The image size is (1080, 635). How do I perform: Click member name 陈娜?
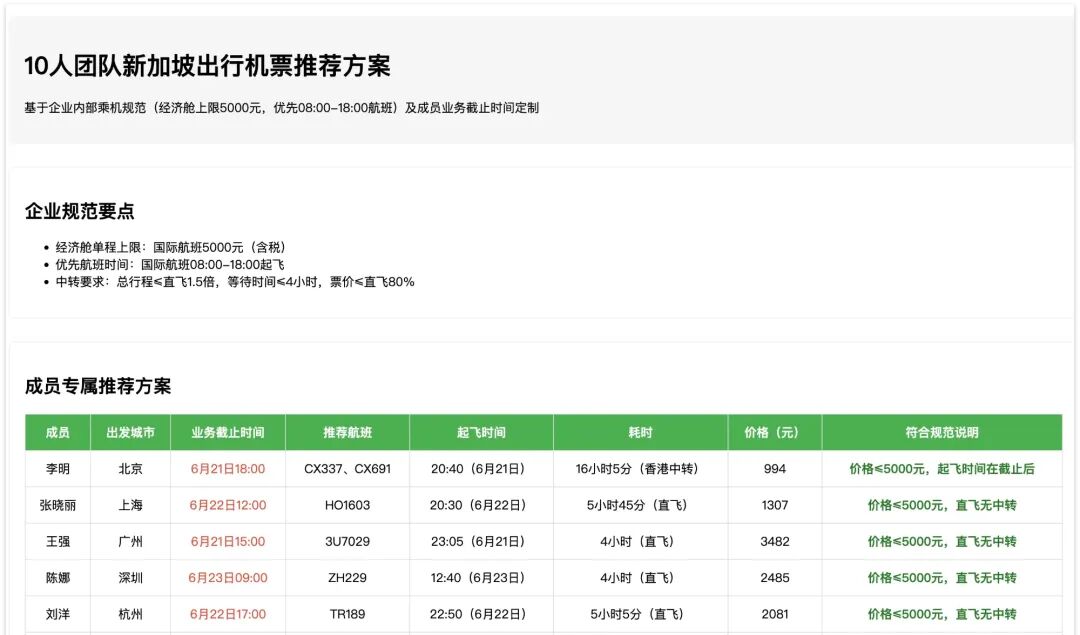pos(58,578)
